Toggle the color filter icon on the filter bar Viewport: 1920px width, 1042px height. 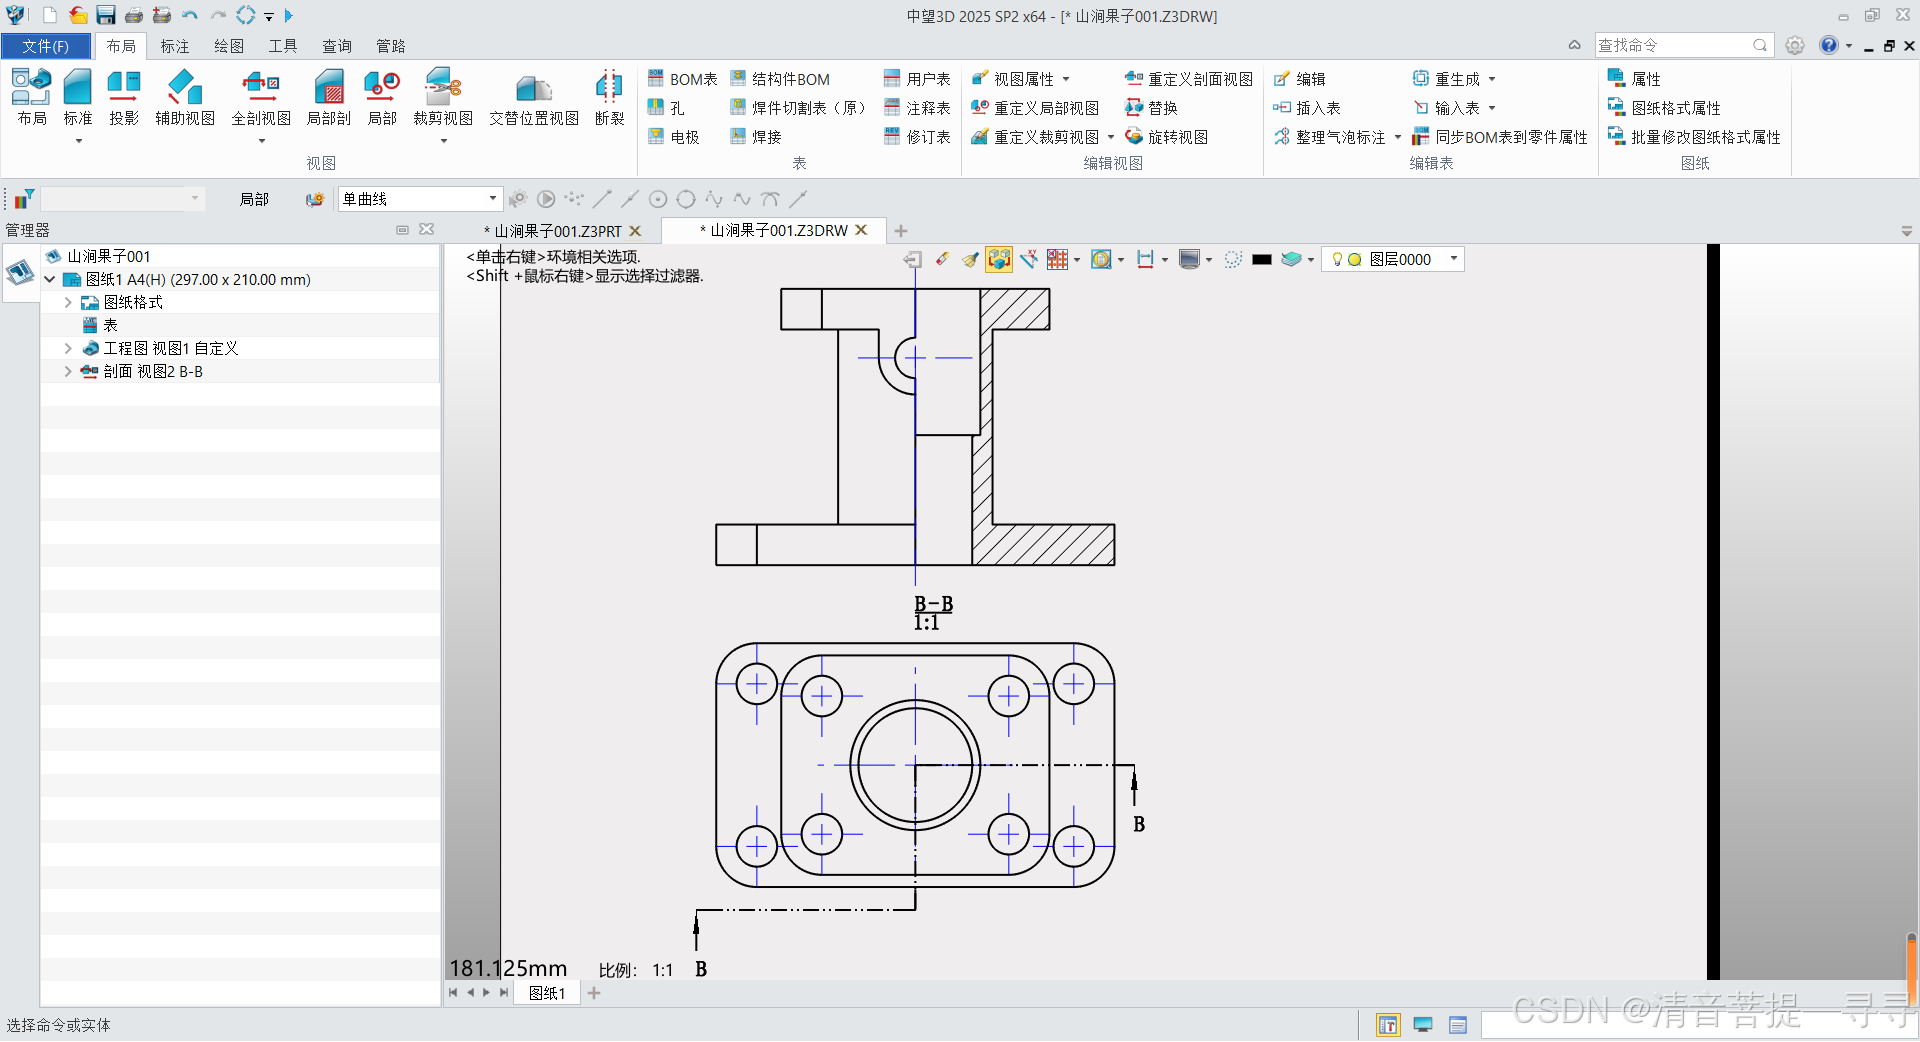tap(24, 199)
